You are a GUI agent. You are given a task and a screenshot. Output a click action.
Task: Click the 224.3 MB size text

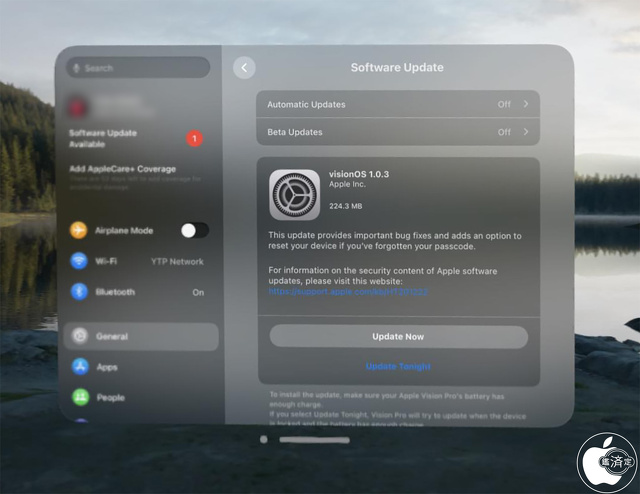pos(346,206)
